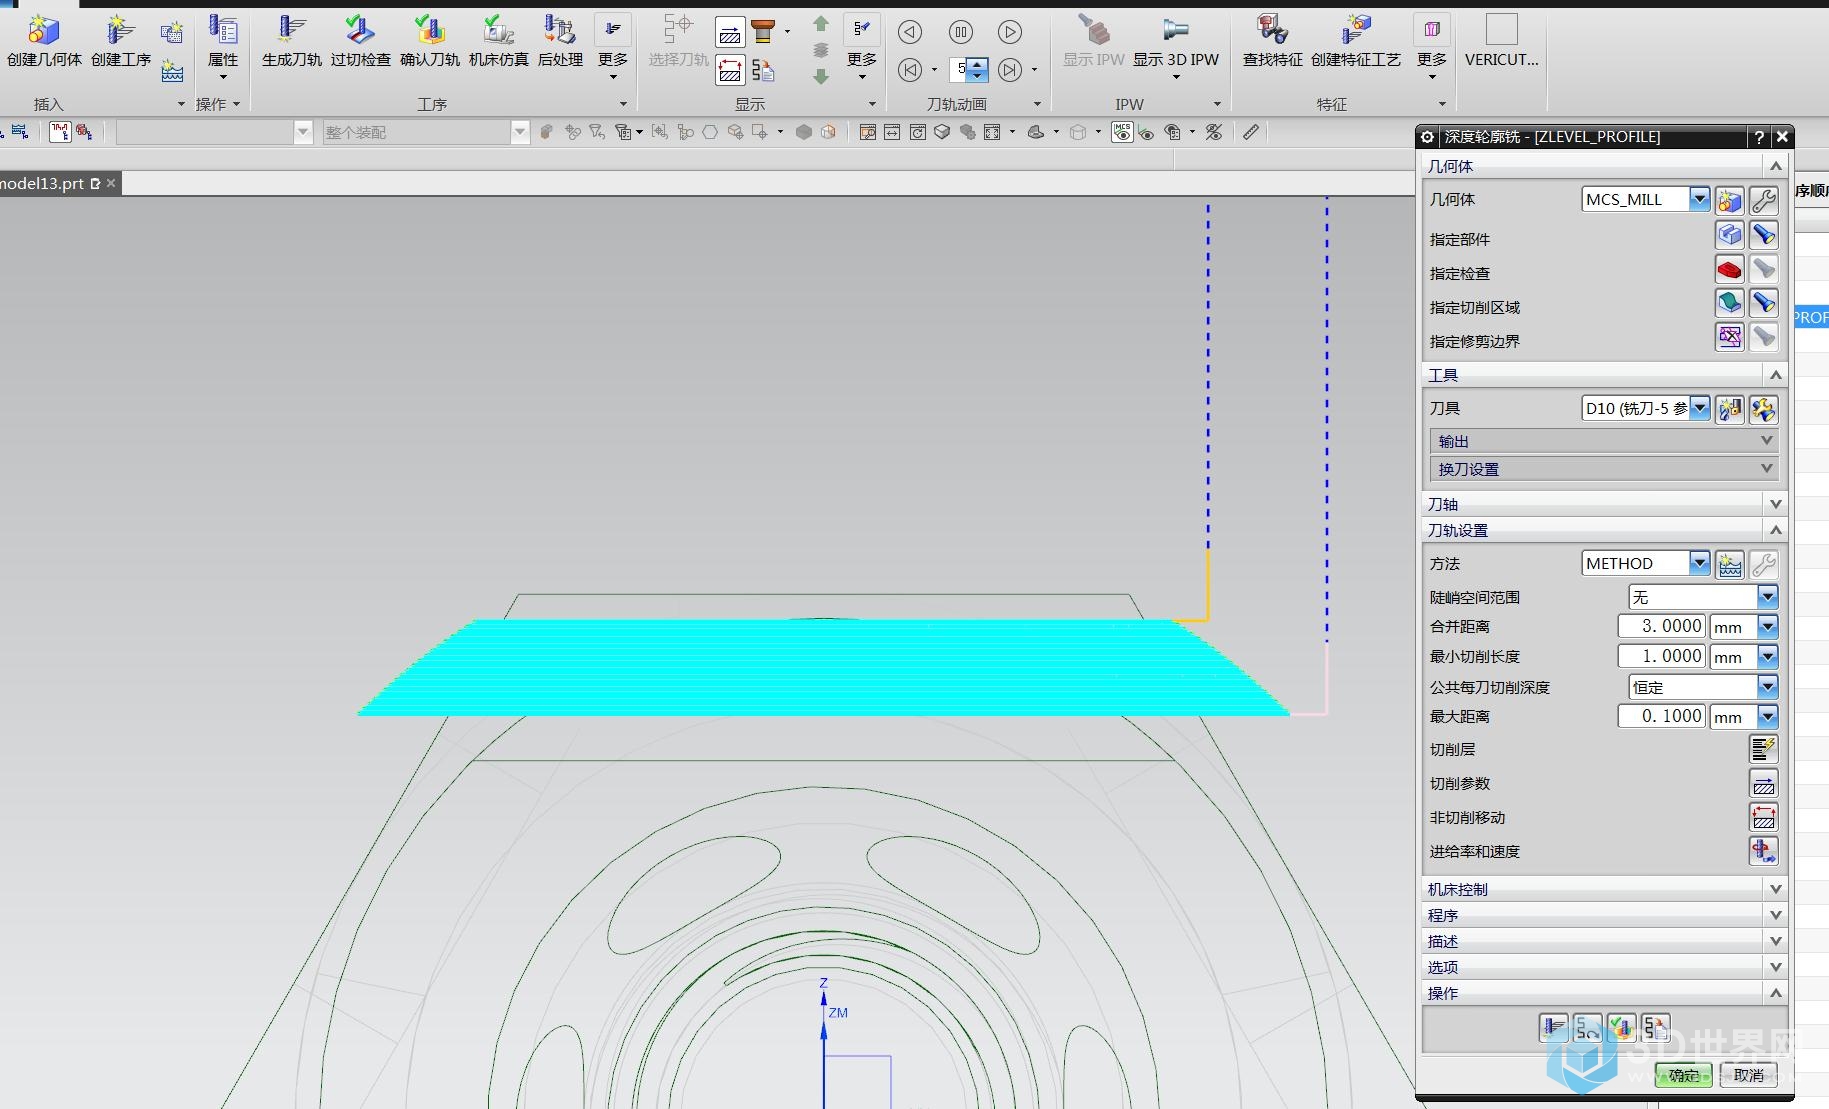Screen dimensions: 1829x1109
Task: Expand the 选项 (Options) section
Action: point(1604,967)
